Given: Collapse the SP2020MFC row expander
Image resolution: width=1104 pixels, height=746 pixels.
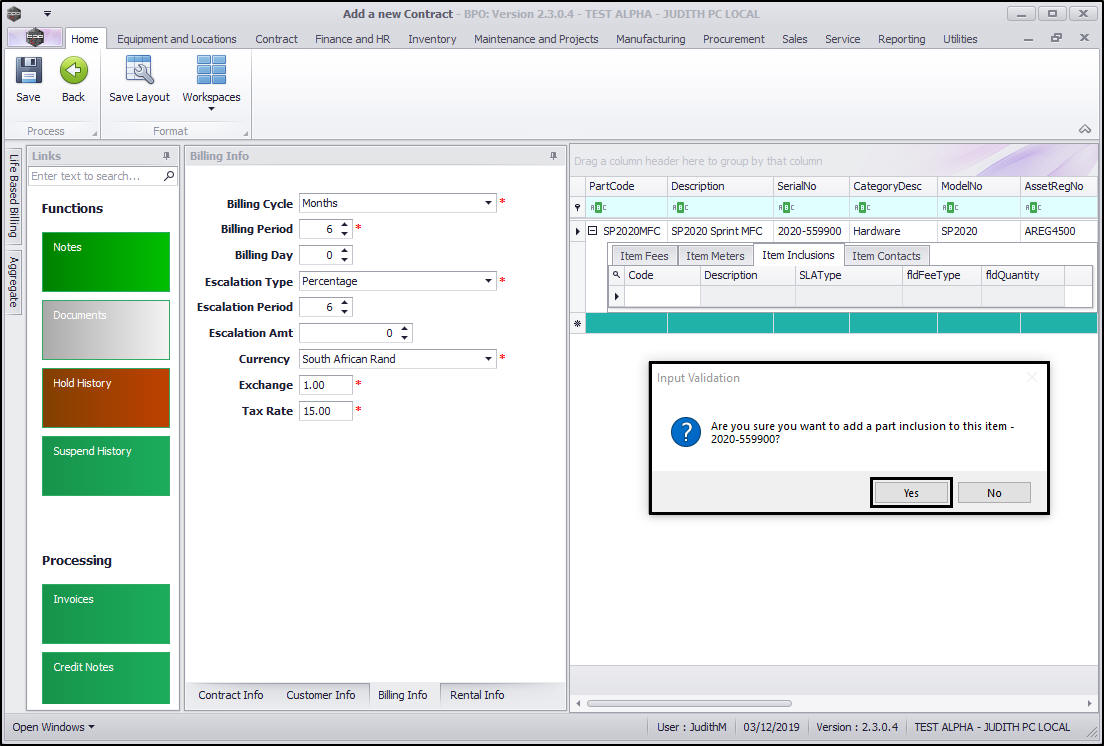Looking at the screenshot, I should point(592,231).
